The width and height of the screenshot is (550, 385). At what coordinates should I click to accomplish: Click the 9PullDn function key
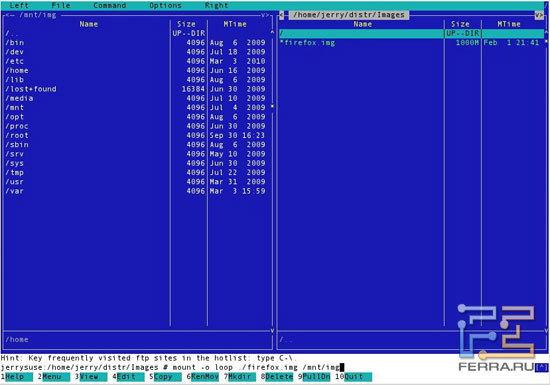coord(314,377)
